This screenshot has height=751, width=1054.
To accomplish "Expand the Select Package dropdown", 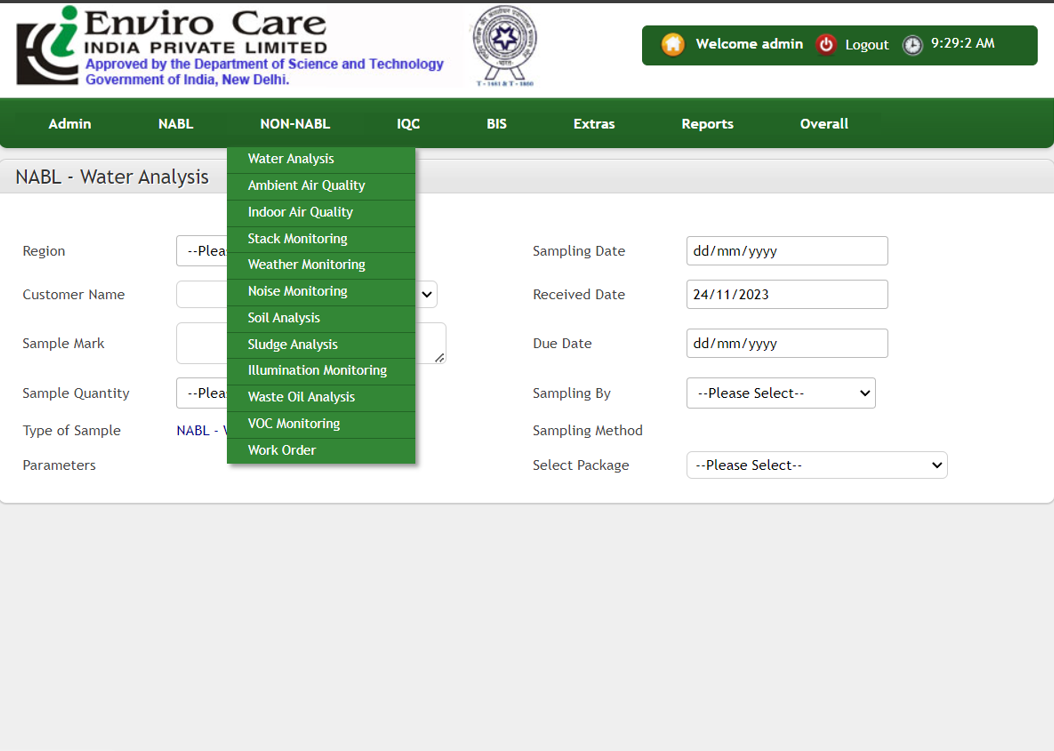I will click(816, 465).
